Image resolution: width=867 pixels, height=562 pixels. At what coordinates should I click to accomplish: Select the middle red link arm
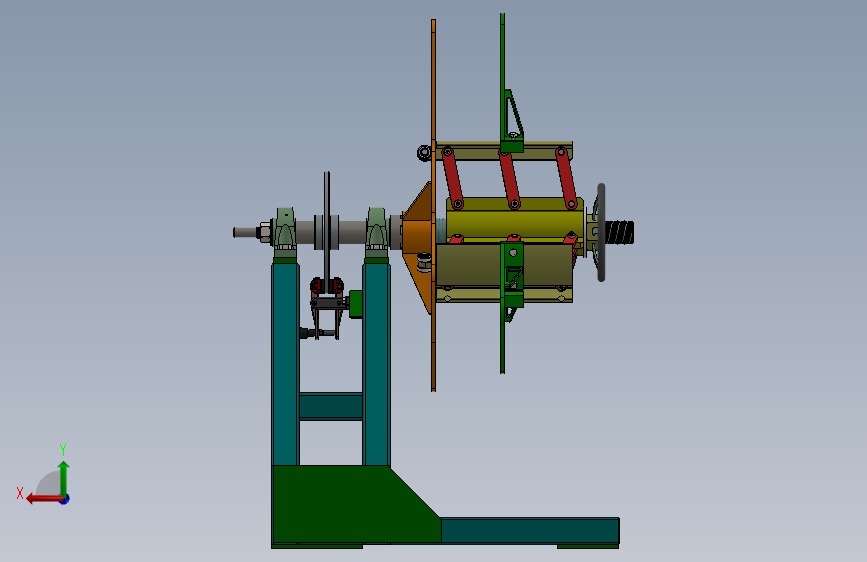510,179
